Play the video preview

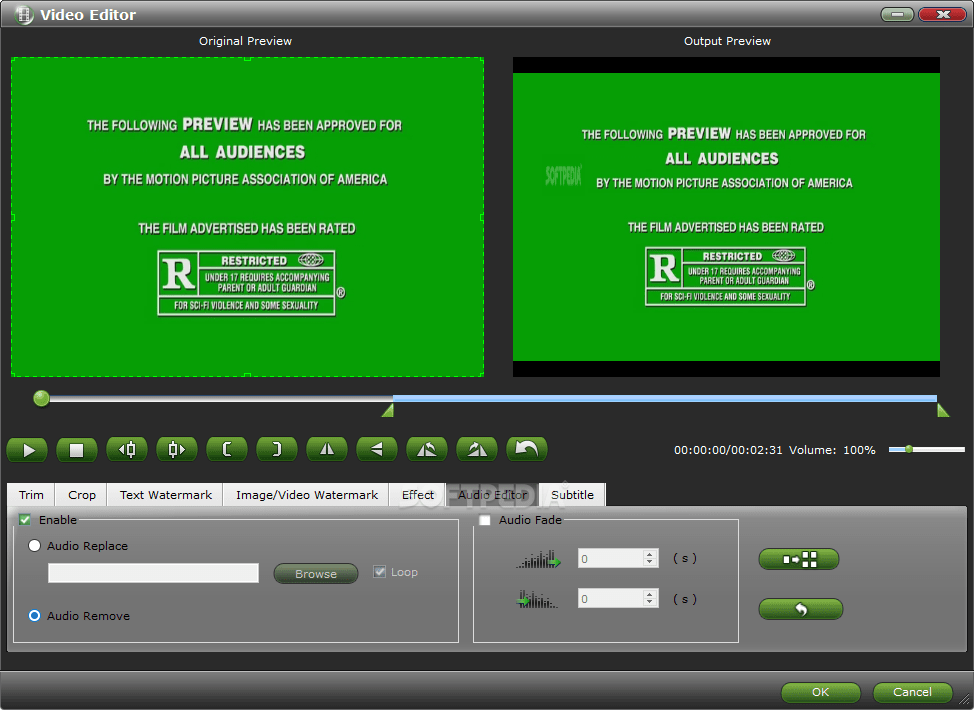(27, 450)
